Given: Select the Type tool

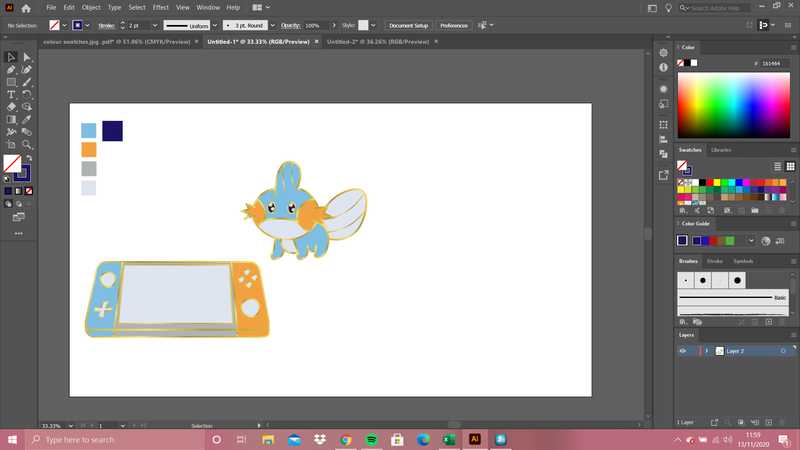Looking at the screenshot, I should click(x=11, y=94).
